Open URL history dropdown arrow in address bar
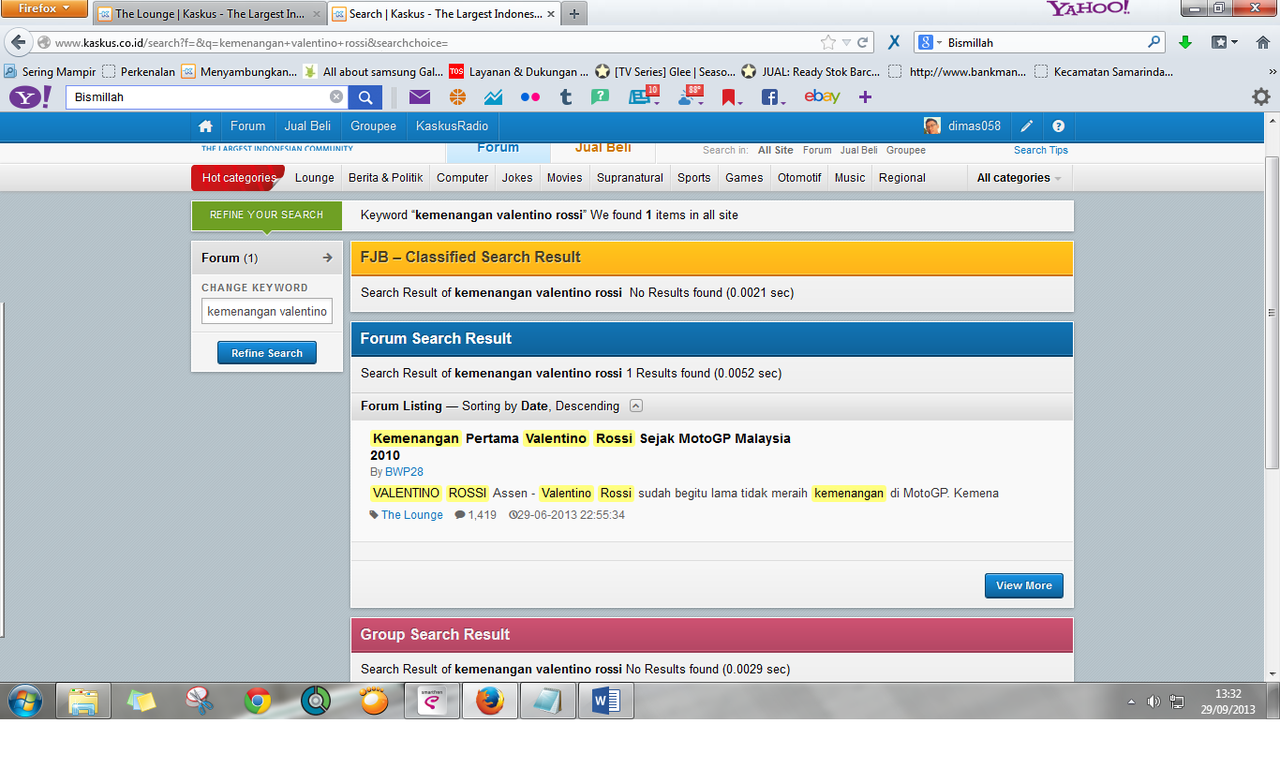 tap(846, 43)
